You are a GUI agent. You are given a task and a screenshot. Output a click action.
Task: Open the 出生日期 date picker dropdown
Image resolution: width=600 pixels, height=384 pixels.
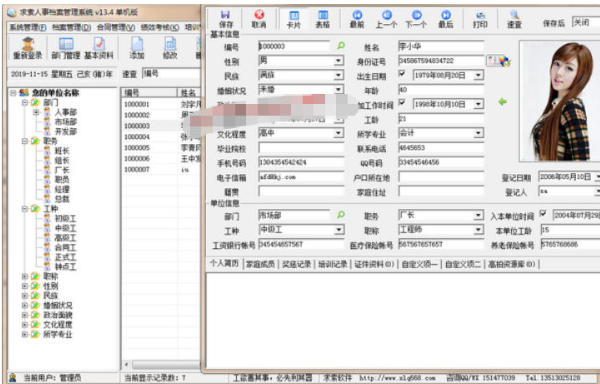(478, 75)
